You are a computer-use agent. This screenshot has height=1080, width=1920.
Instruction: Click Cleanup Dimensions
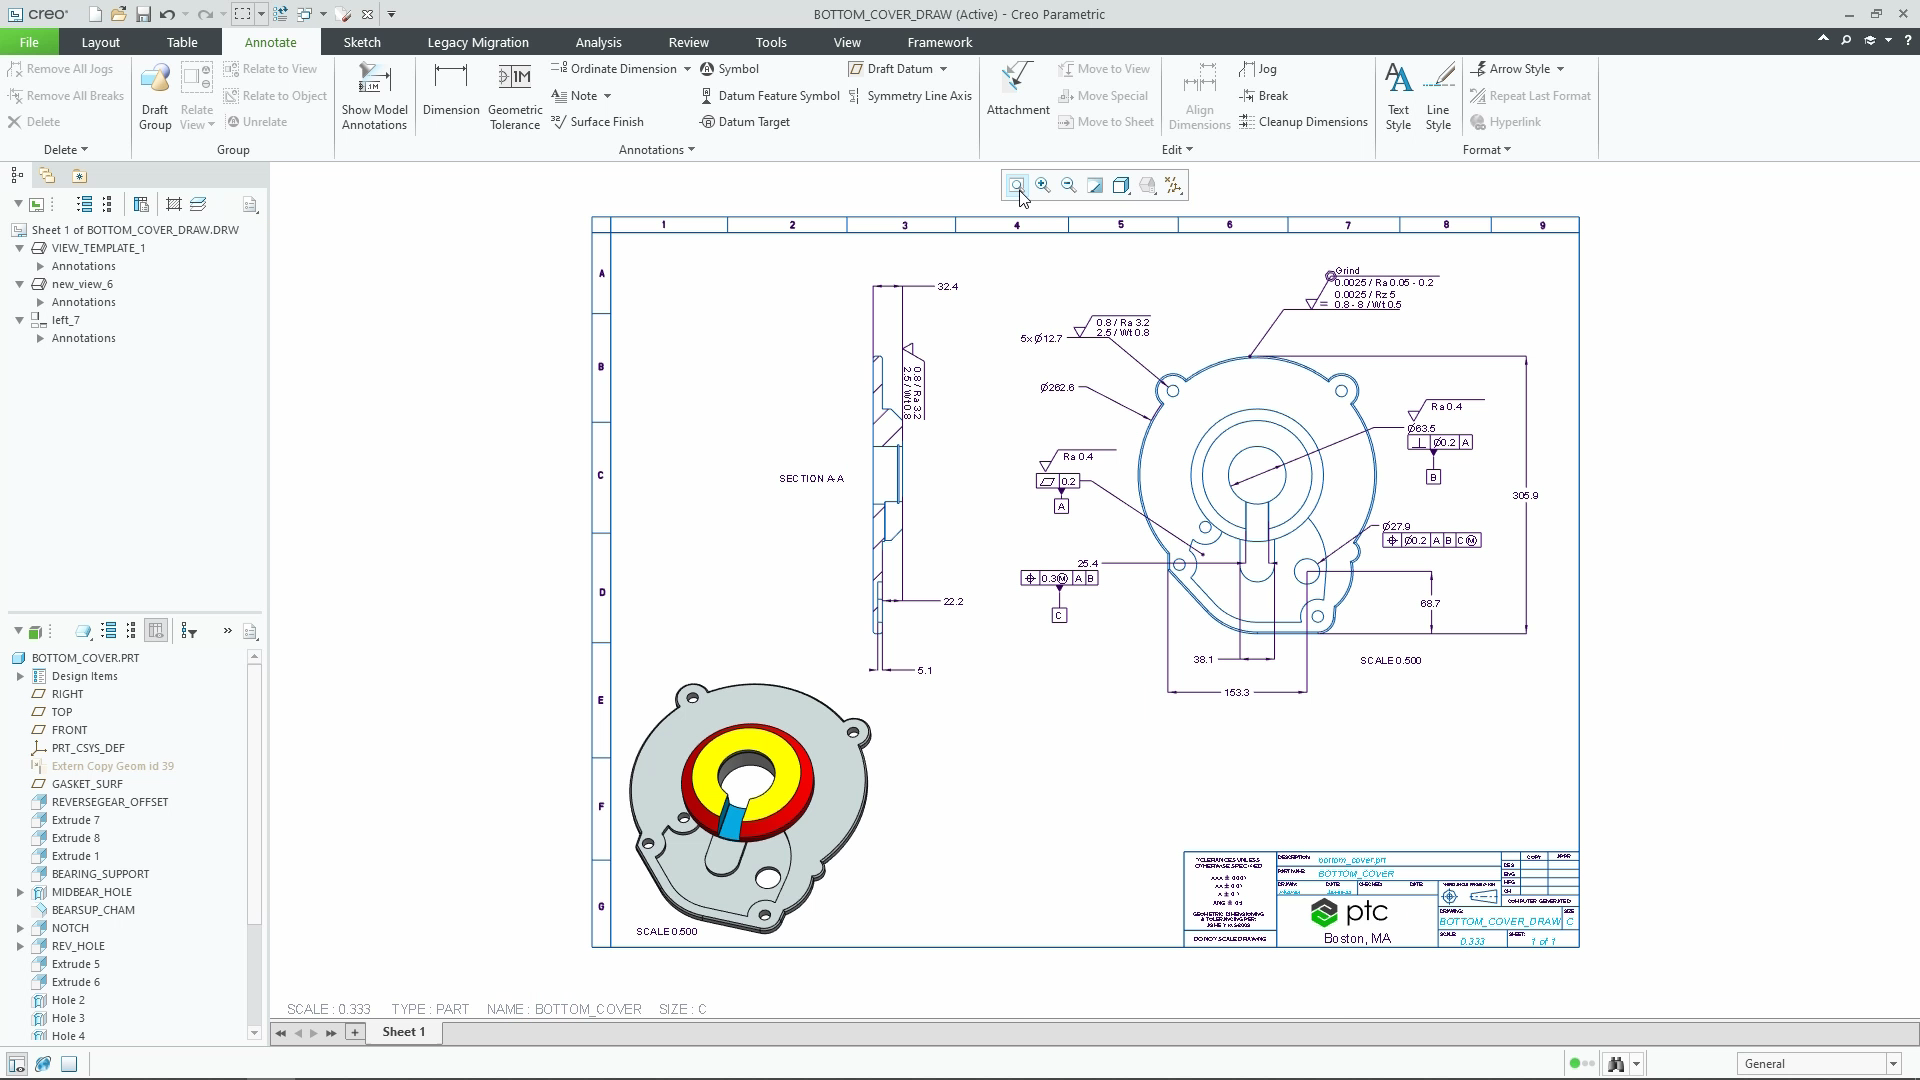tap(1303, 122)
